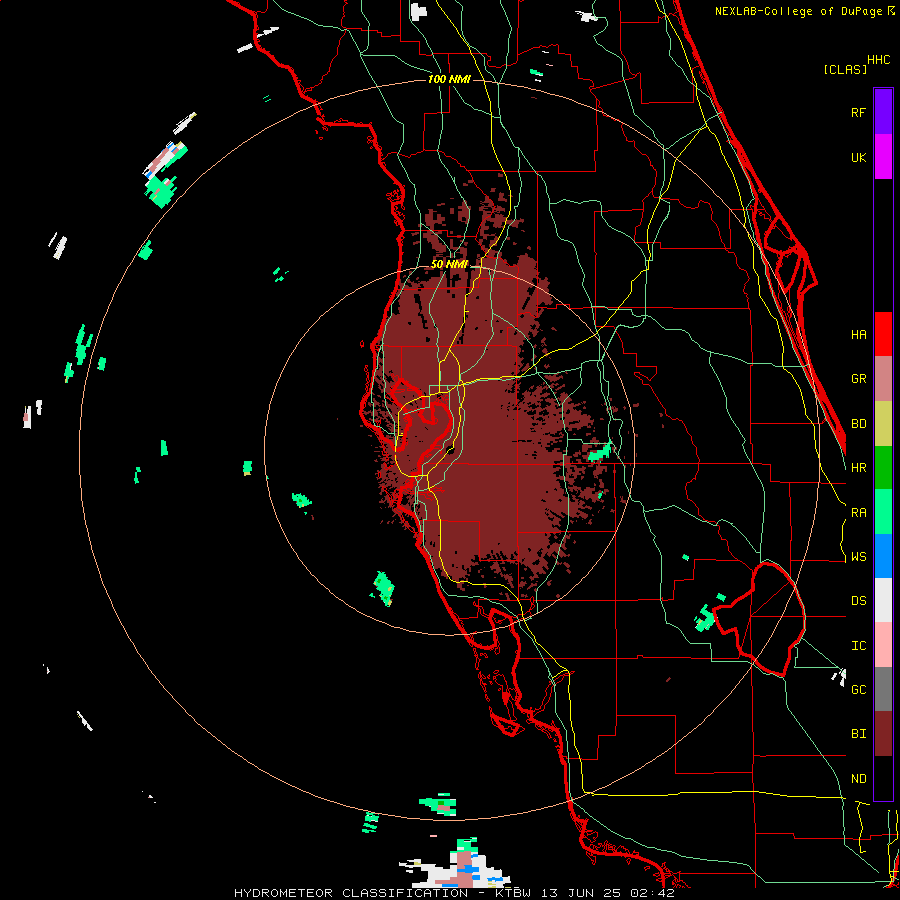This screenshot has height=900, width=900.
Task: Click the "DS" legend label
Action: pyautogui.click(x=858, y=601)
